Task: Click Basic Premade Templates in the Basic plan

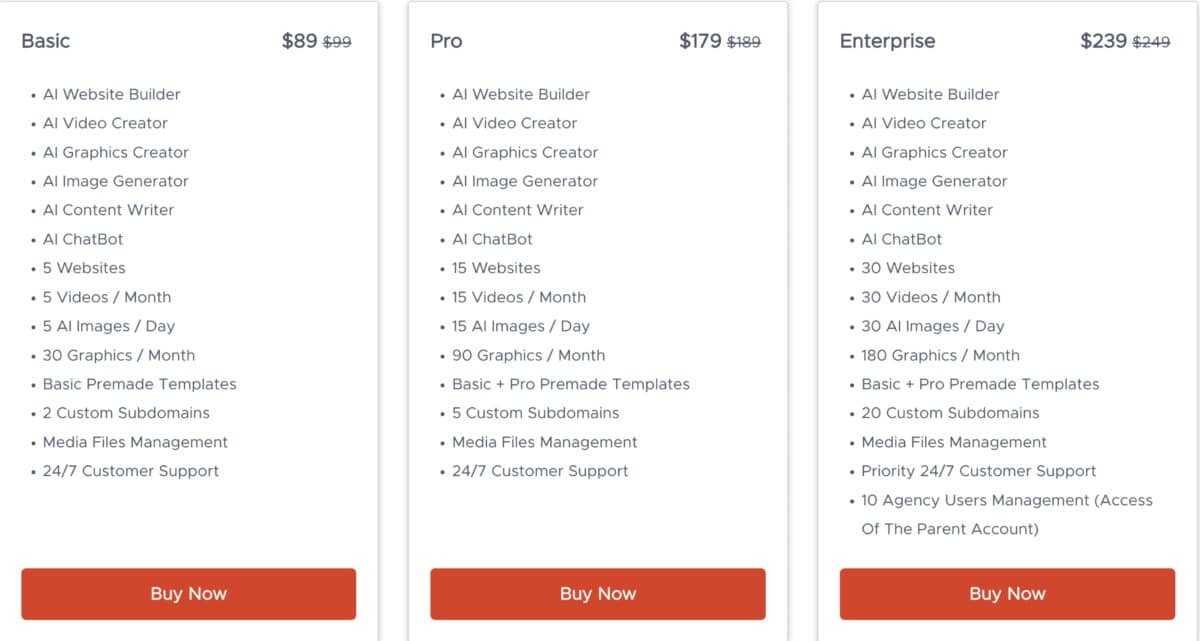Action: [139, 384]
